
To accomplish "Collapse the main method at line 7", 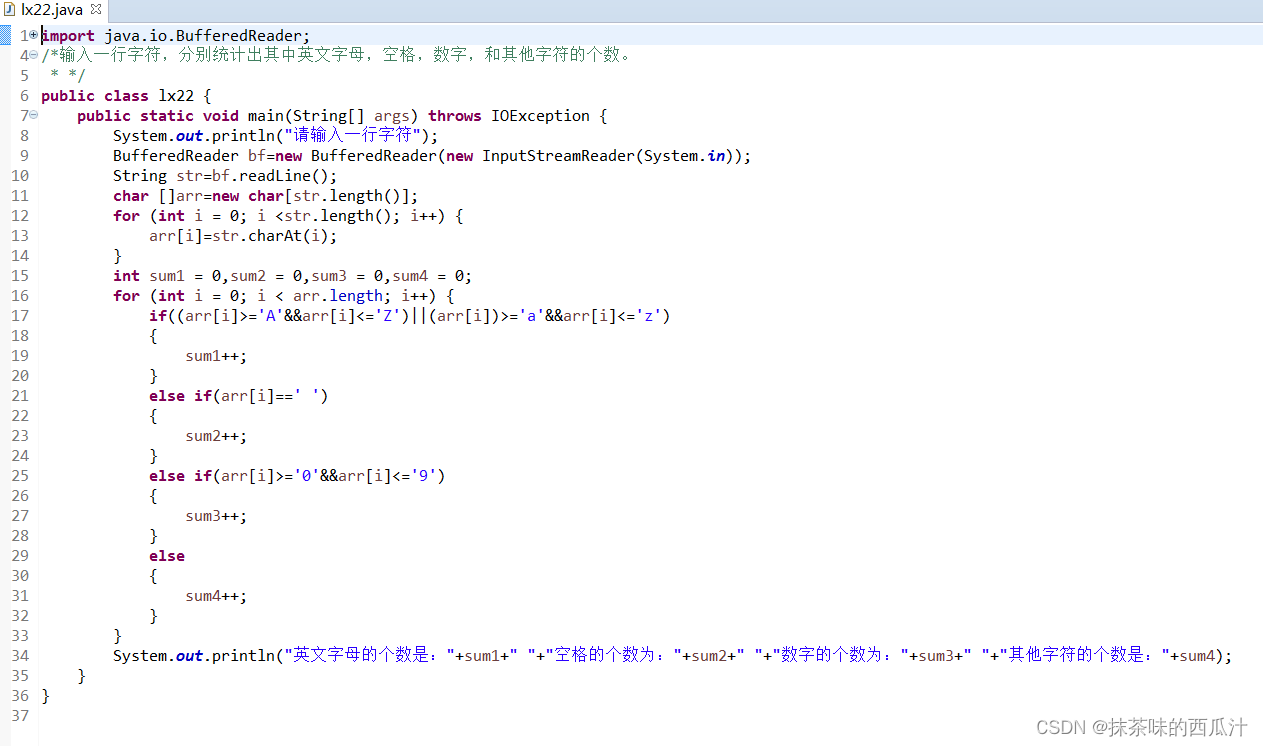I will point(33,115).
